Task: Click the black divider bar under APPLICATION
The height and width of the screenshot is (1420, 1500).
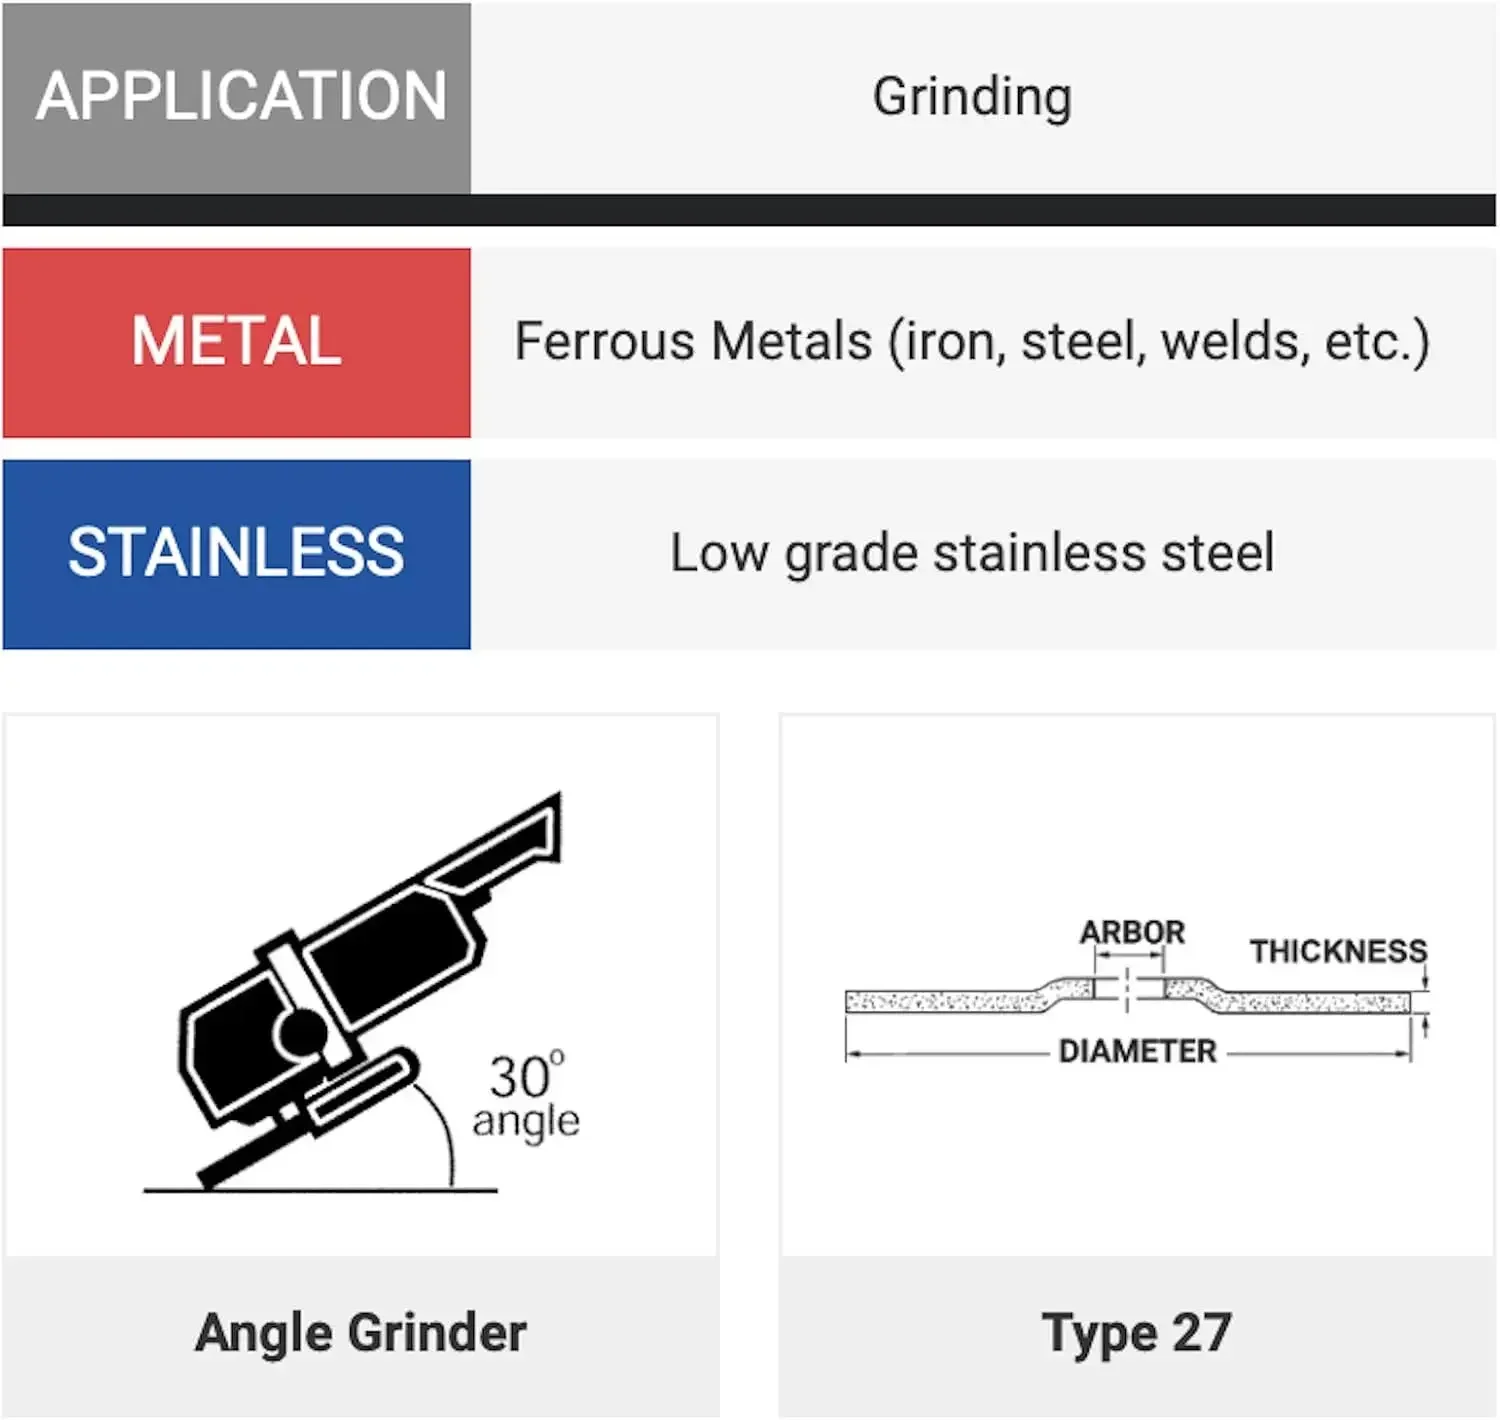Action: click(749, 210)
